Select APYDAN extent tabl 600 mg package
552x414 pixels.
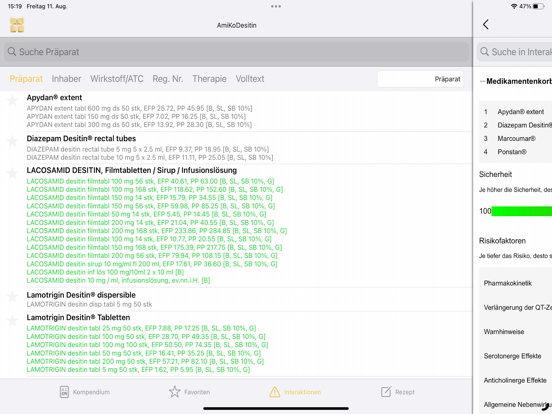pos(139,108)
